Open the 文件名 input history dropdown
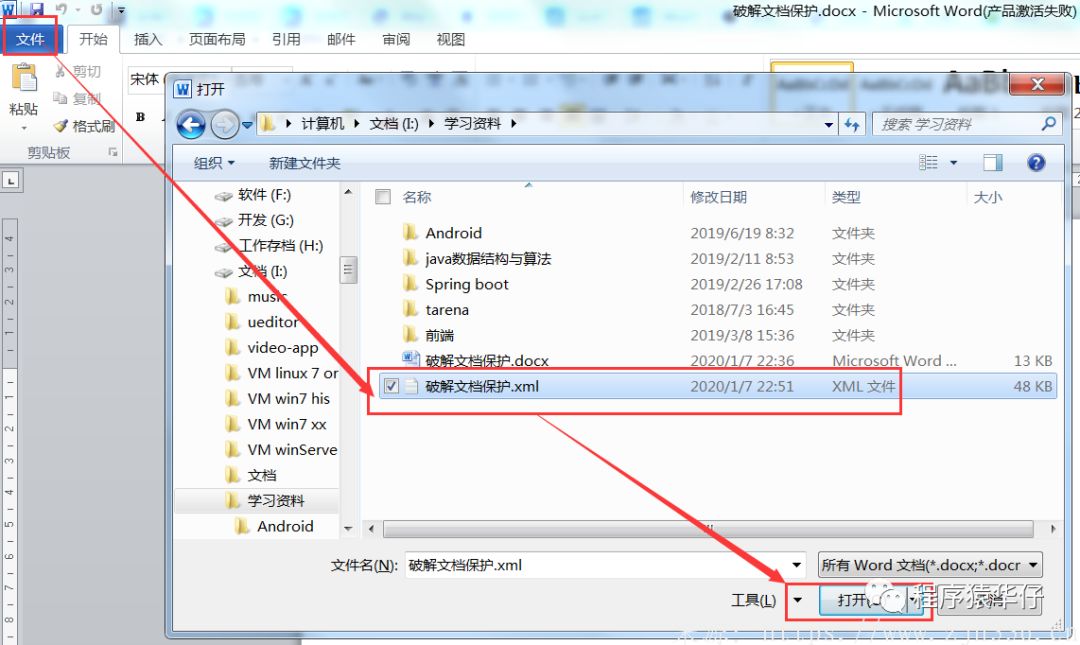 798,564
